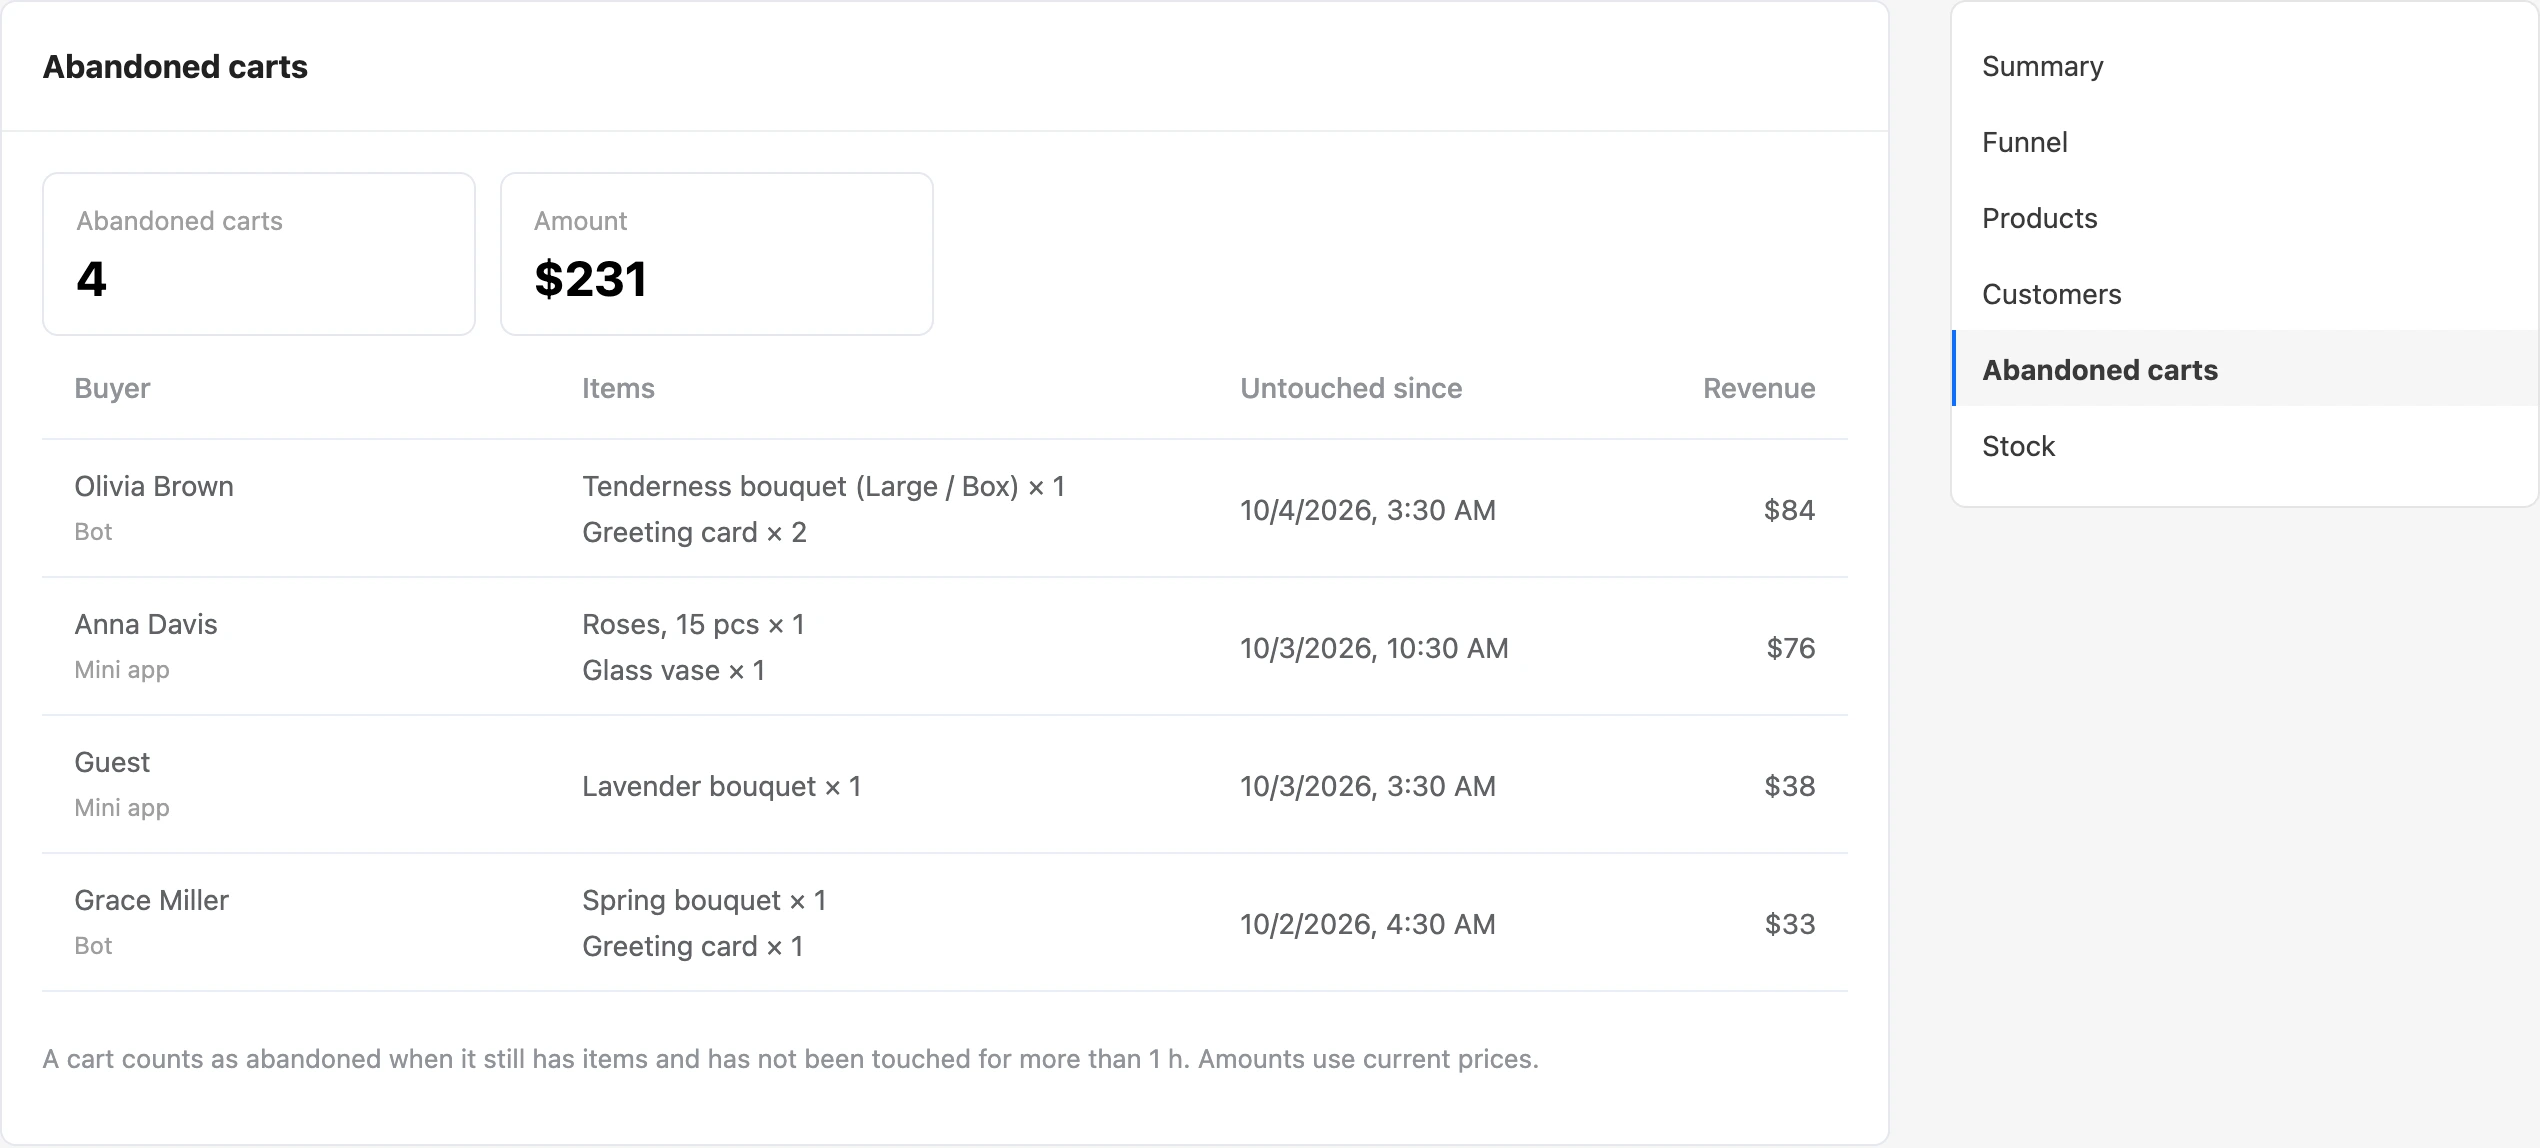Go to the Funnel section
The width and height of the screenshot is (2540, 1148).
[x=2245, y=142]
